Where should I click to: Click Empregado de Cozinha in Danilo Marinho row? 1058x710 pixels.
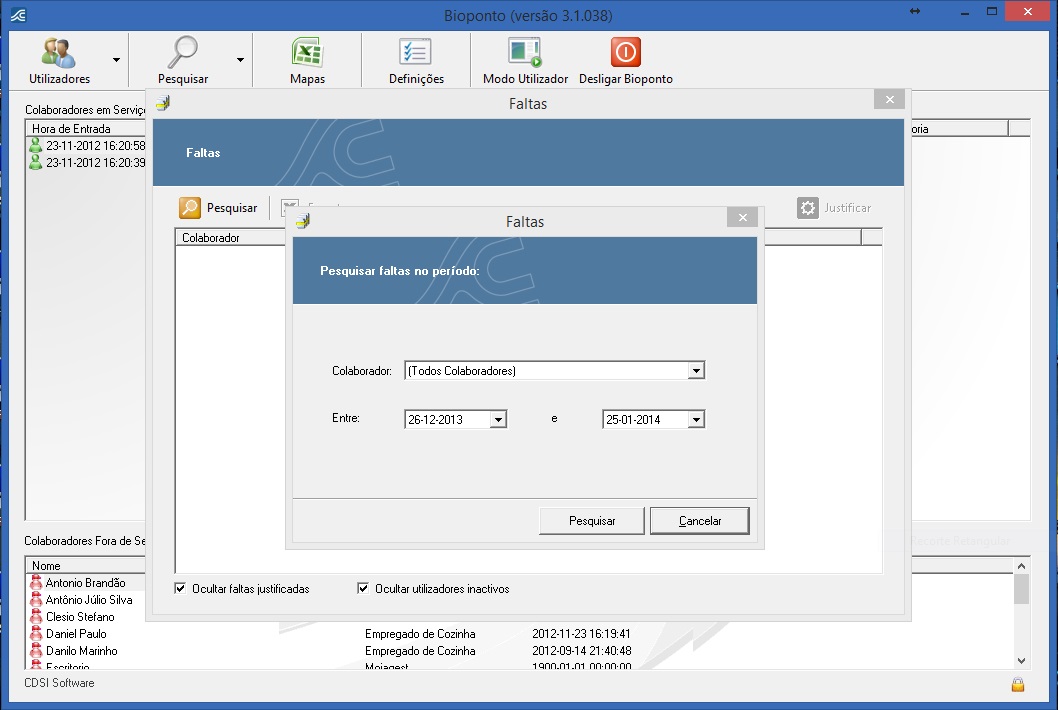click(420, 651)
